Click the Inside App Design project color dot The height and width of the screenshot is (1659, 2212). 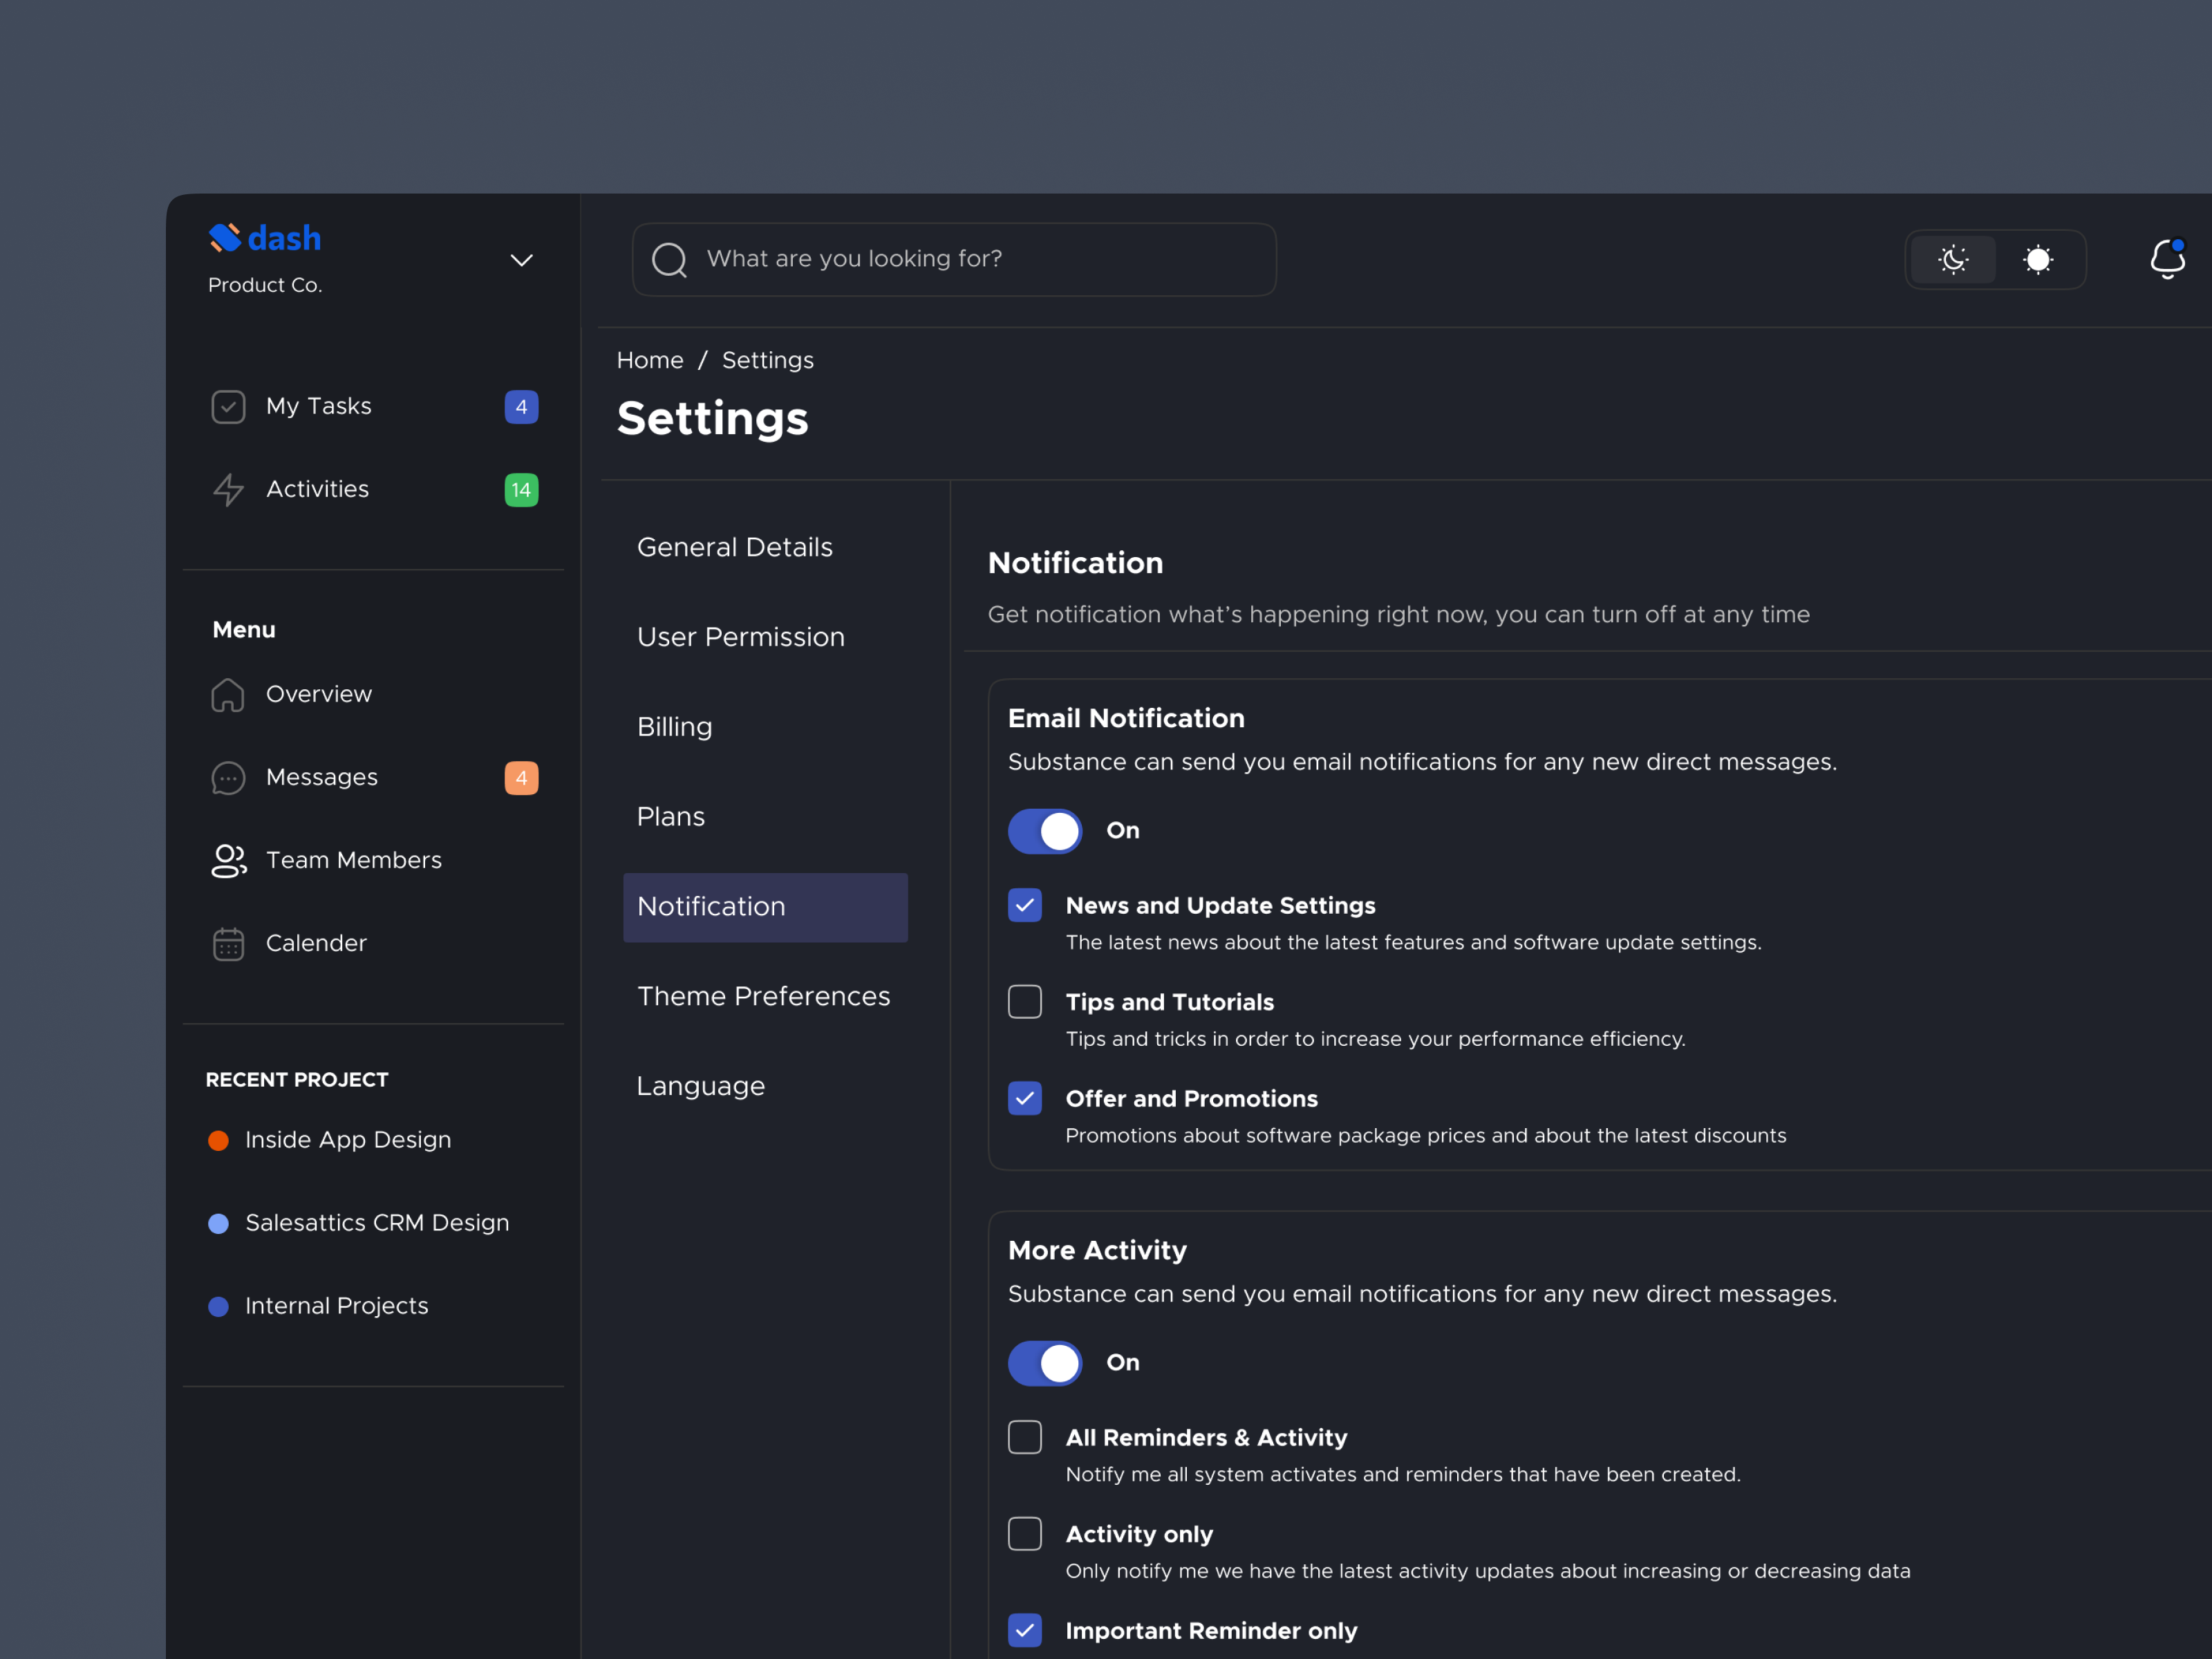[x=219, y=1140]
